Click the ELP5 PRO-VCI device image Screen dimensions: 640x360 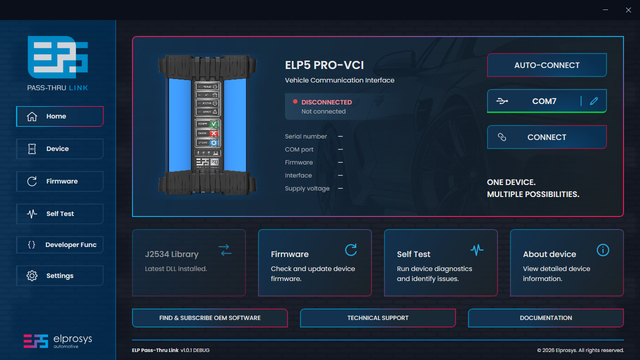(x=207, y=125)
